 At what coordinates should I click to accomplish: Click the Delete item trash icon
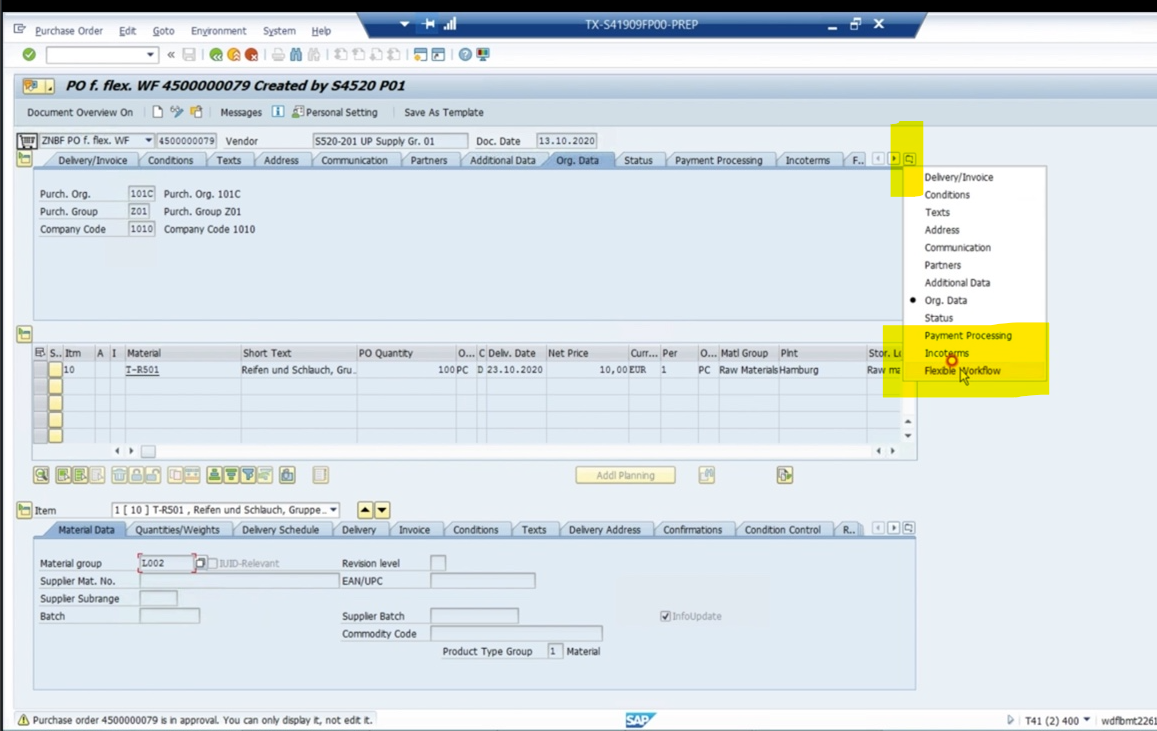(119, 475)
